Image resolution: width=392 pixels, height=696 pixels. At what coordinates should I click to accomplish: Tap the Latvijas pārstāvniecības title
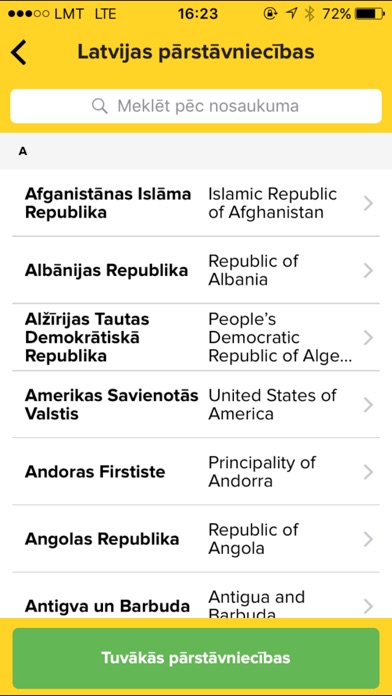coord(196,52)
